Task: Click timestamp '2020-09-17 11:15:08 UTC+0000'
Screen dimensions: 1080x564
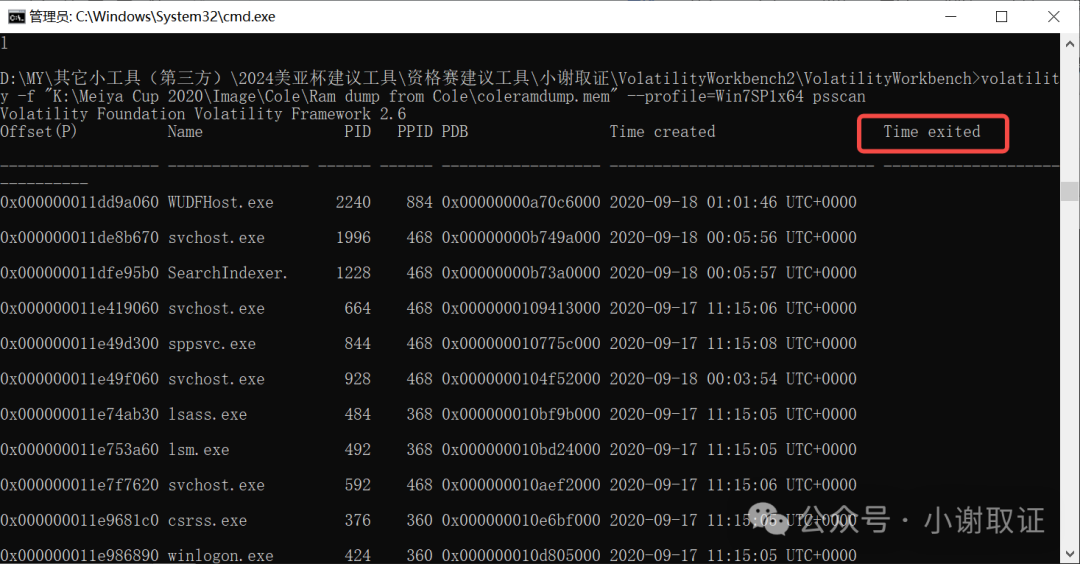Action: click(733, 344)
